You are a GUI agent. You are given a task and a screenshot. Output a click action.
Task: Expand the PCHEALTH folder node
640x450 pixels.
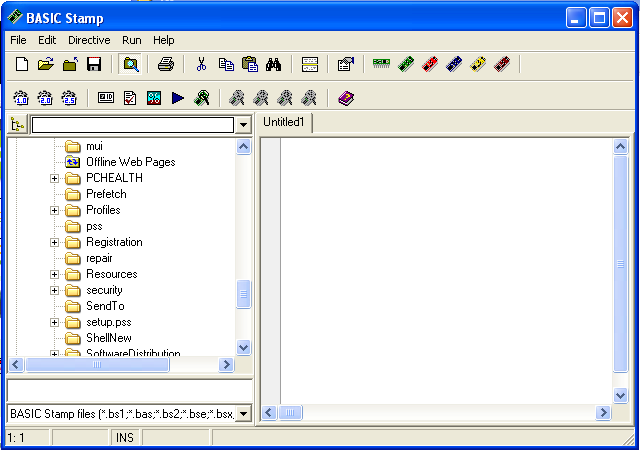[54, 178]
